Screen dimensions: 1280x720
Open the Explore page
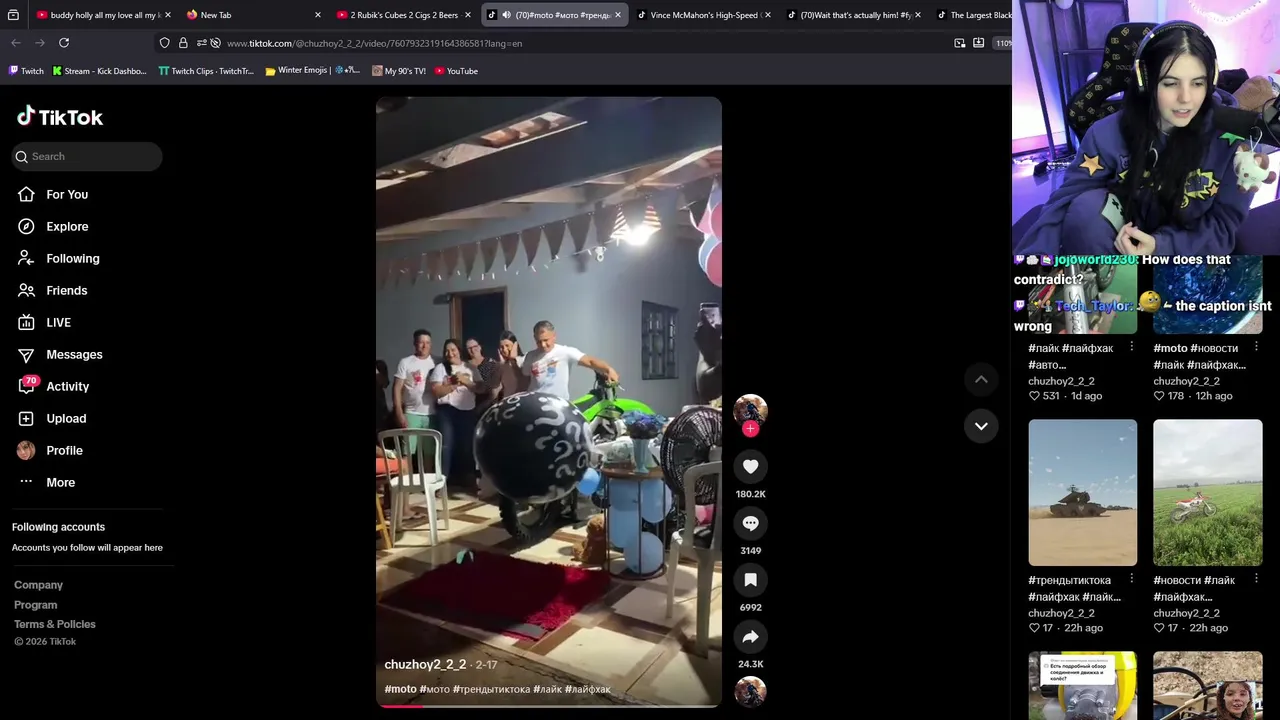click(67, 226)
